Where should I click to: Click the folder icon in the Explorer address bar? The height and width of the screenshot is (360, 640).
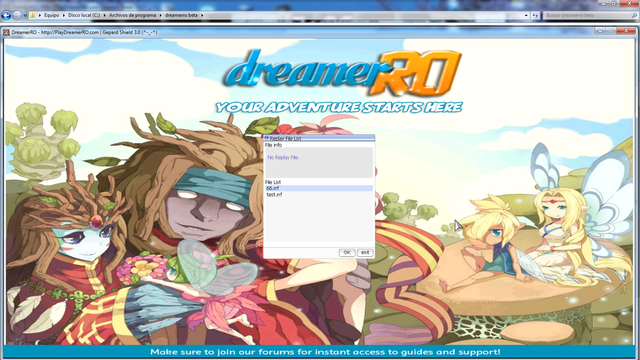pyautogui.click(x=33, y=16)
